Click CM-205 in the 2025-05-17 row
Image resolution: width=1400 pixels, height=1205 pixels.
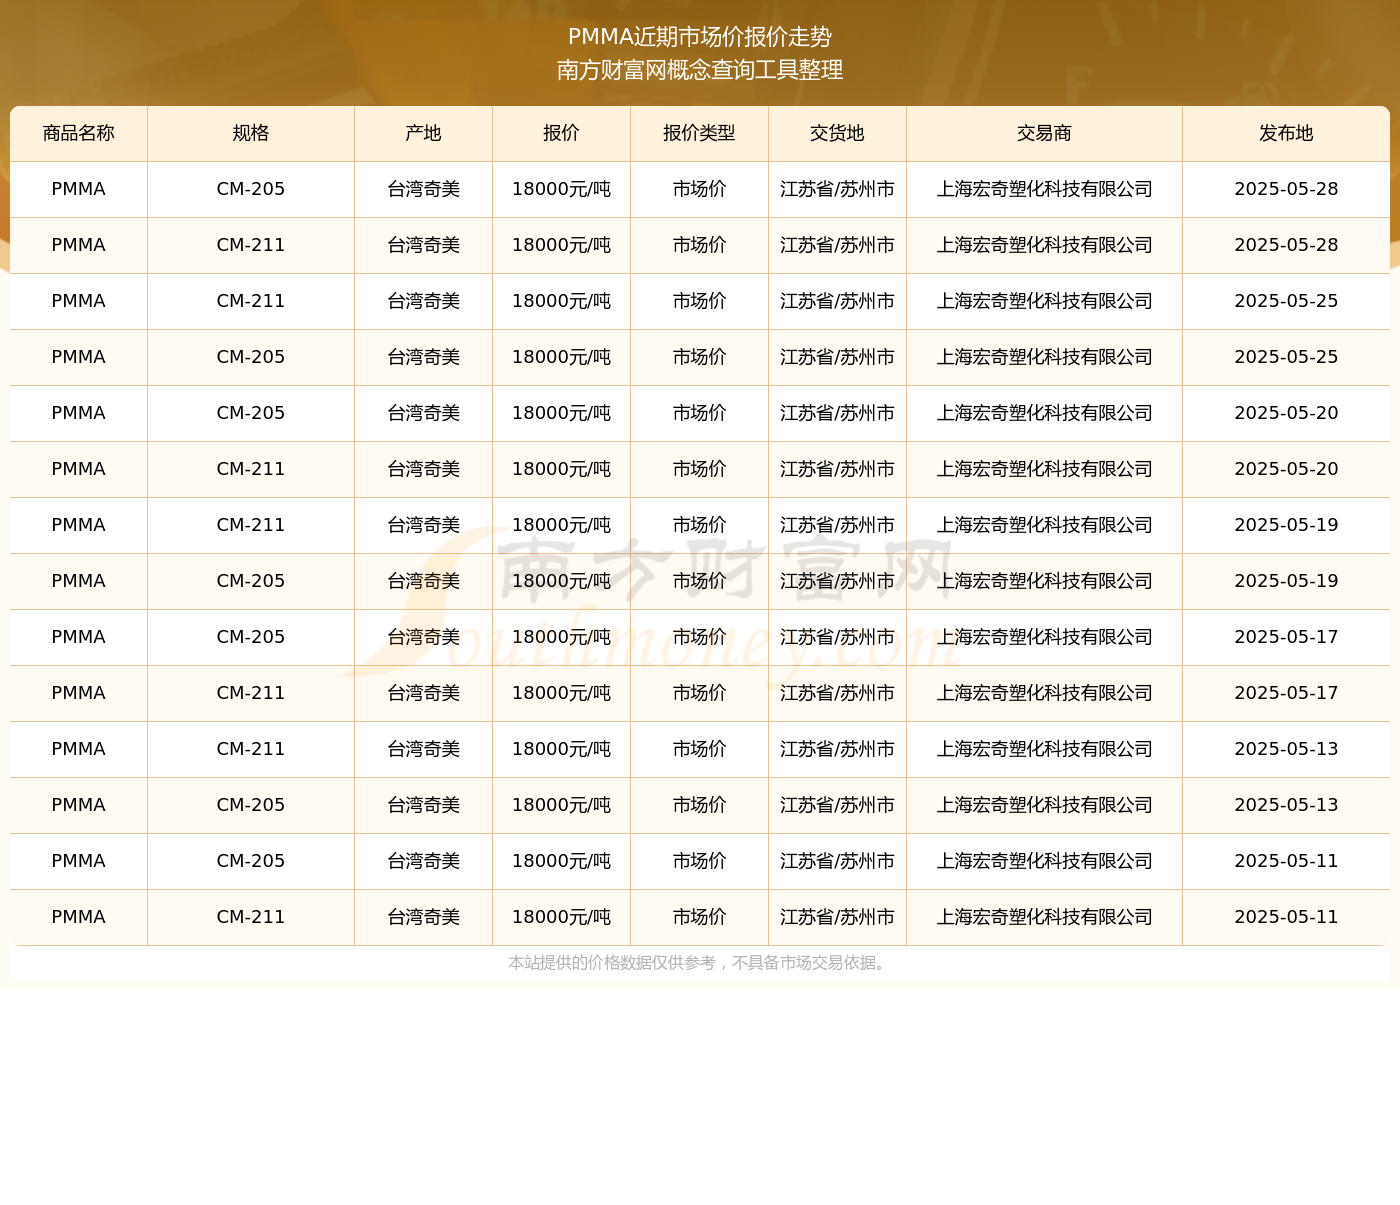(251, 637)
